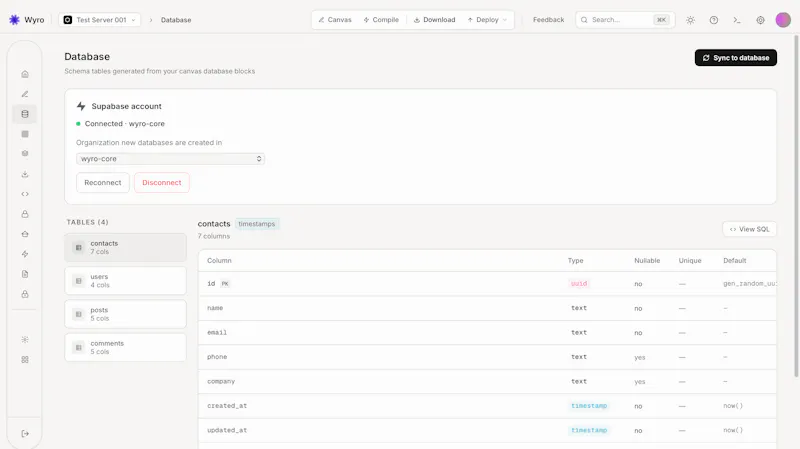Screen dimensions: 800x449
Task: Click the user avatar in top bar
Action: [783, 20]
